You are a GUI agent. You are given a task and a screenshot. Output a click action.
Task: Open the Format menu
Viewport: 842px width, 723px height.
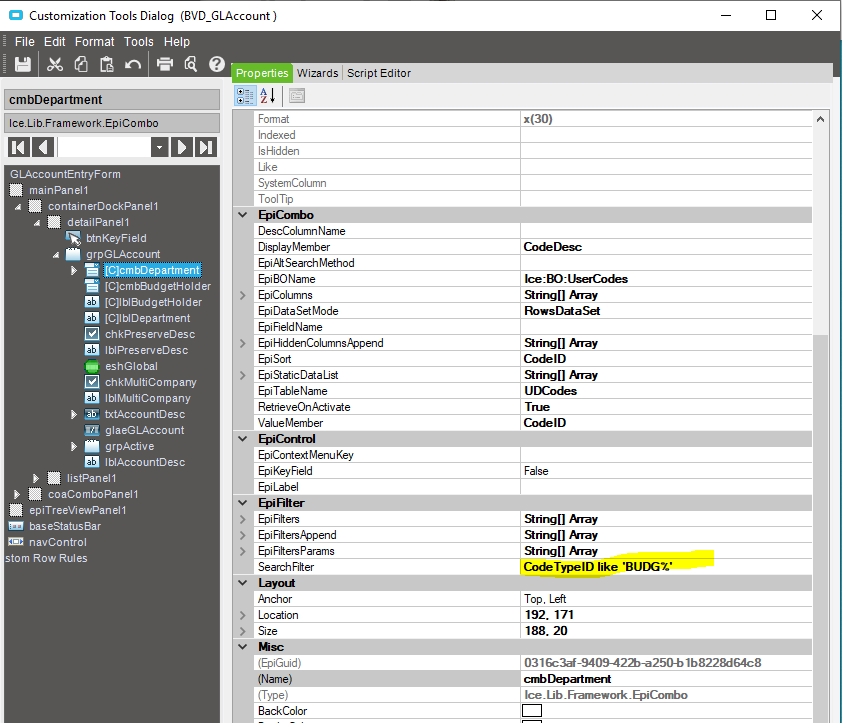[x=95, y=42]
